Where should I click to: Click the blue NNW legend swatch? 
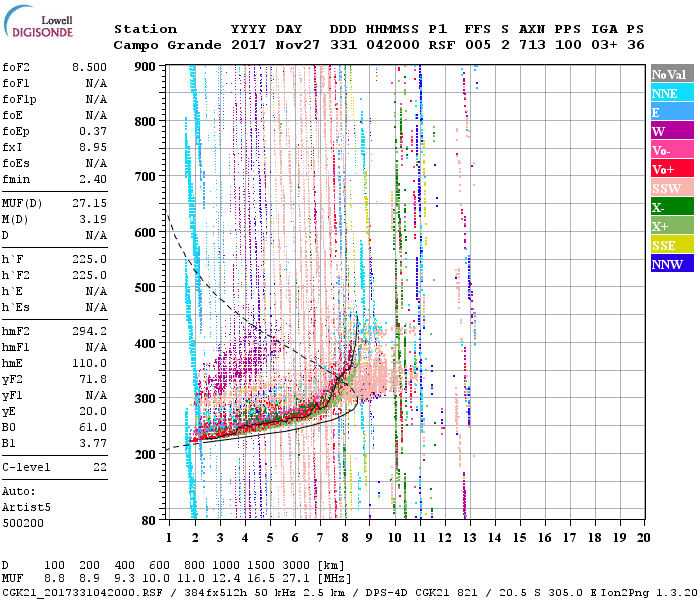pos(671,264)
